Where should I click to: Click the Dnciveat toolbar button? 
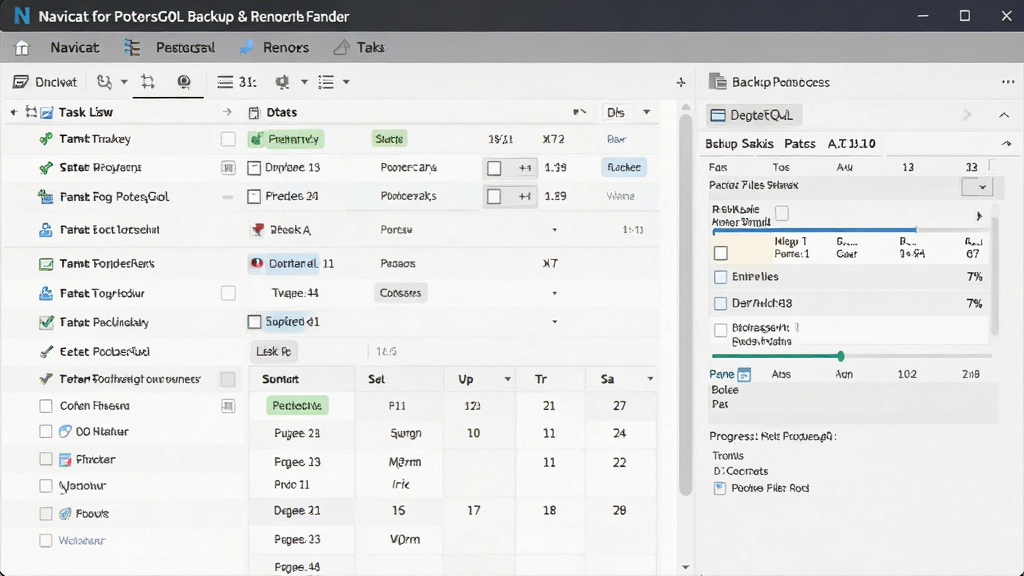pos(45,82)
